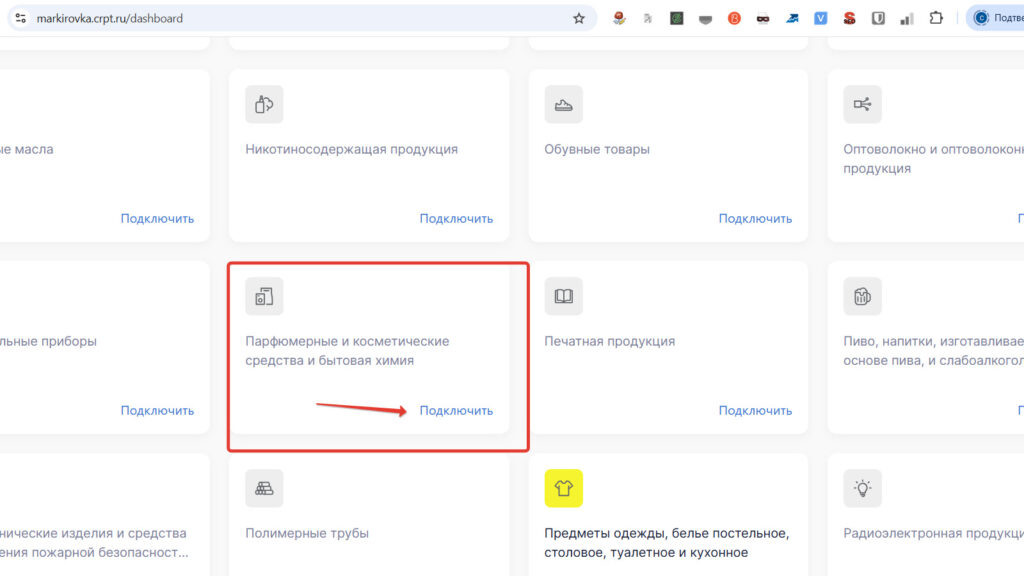
Task: Click the Подтве profile chip at top right
Action: 996,17
